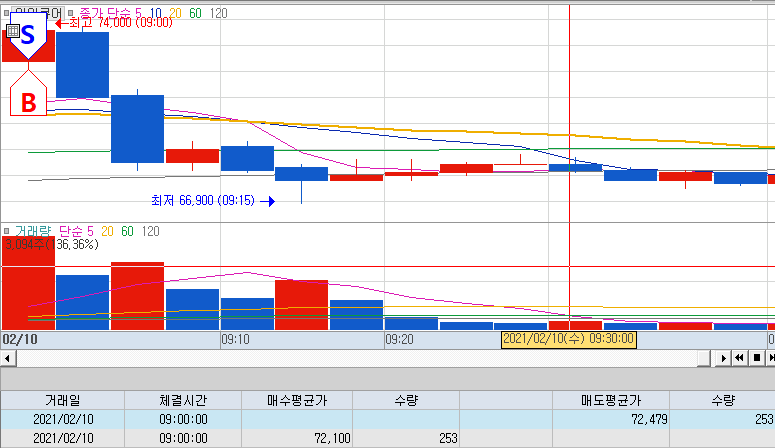This screenshot has height=448, width=775.
Task: Click the 3,094주(136.36%) volume readout
Action: pos(52,244)
